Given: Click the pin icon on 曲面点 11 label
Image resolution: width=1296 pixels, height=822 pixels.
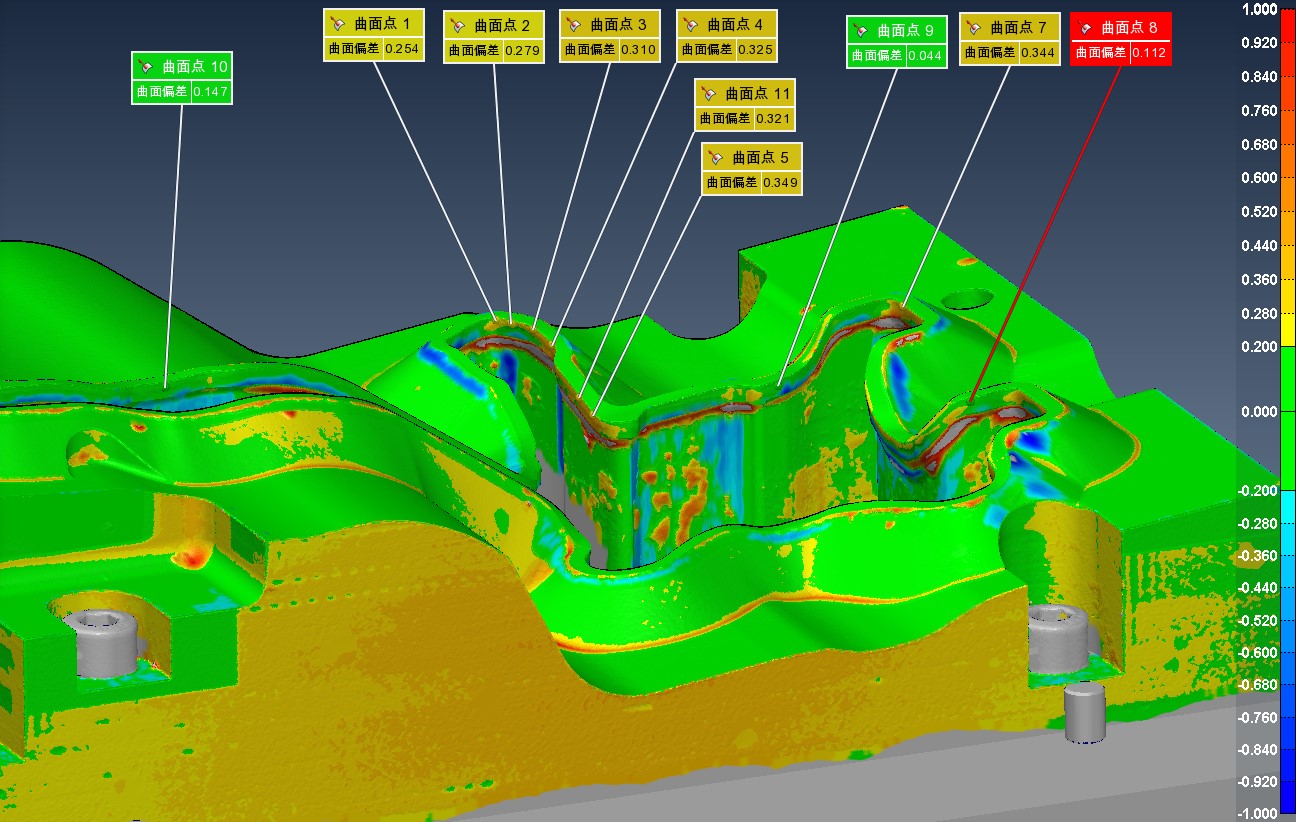Looking at the screenshot, I should [709, 93].
